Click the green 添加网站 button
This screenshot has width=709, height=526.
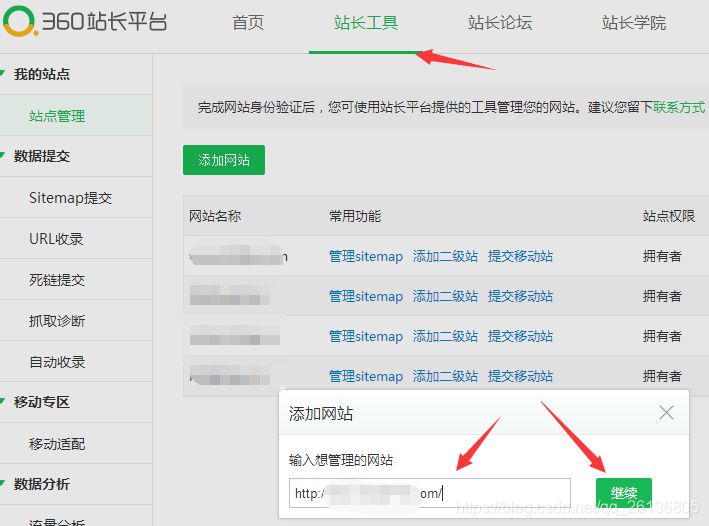pos(224,160)
